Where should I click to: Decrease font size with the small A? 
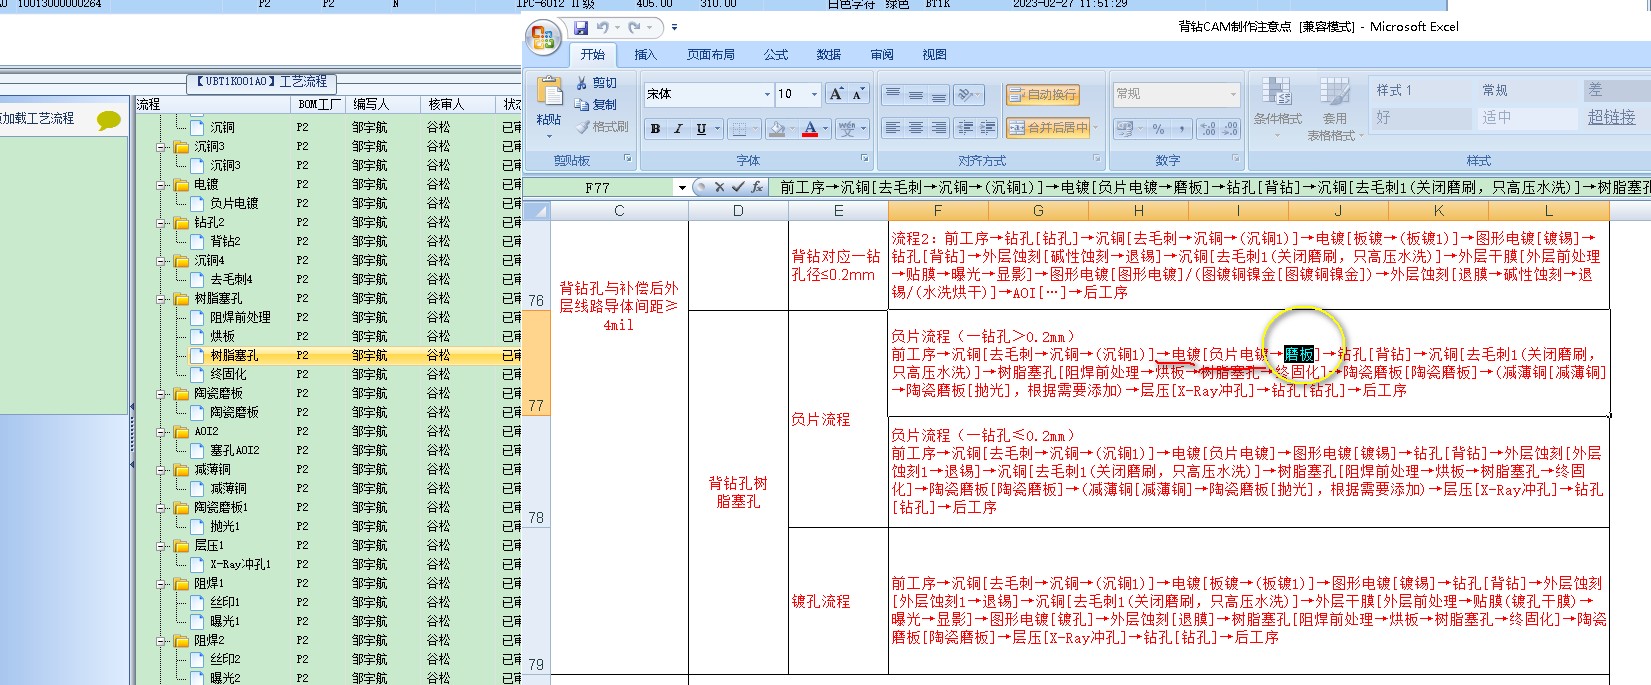coord(857,94)
